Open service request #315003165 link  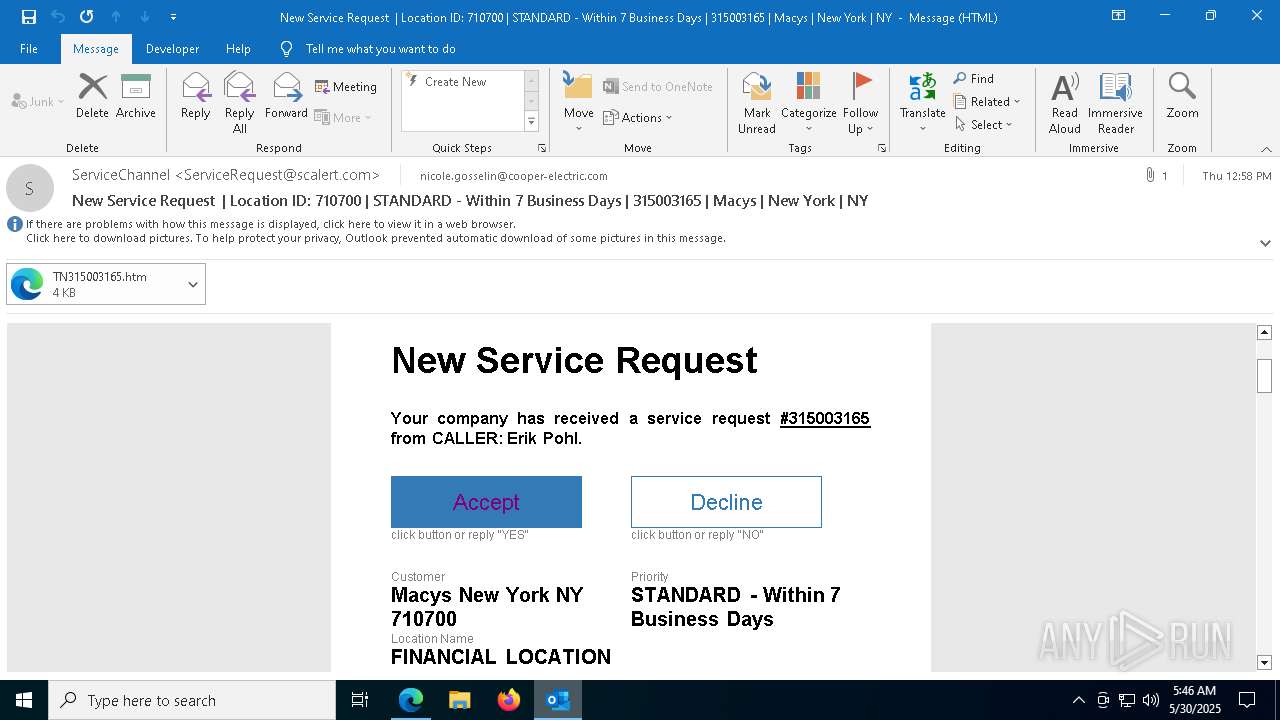(825, 418)
